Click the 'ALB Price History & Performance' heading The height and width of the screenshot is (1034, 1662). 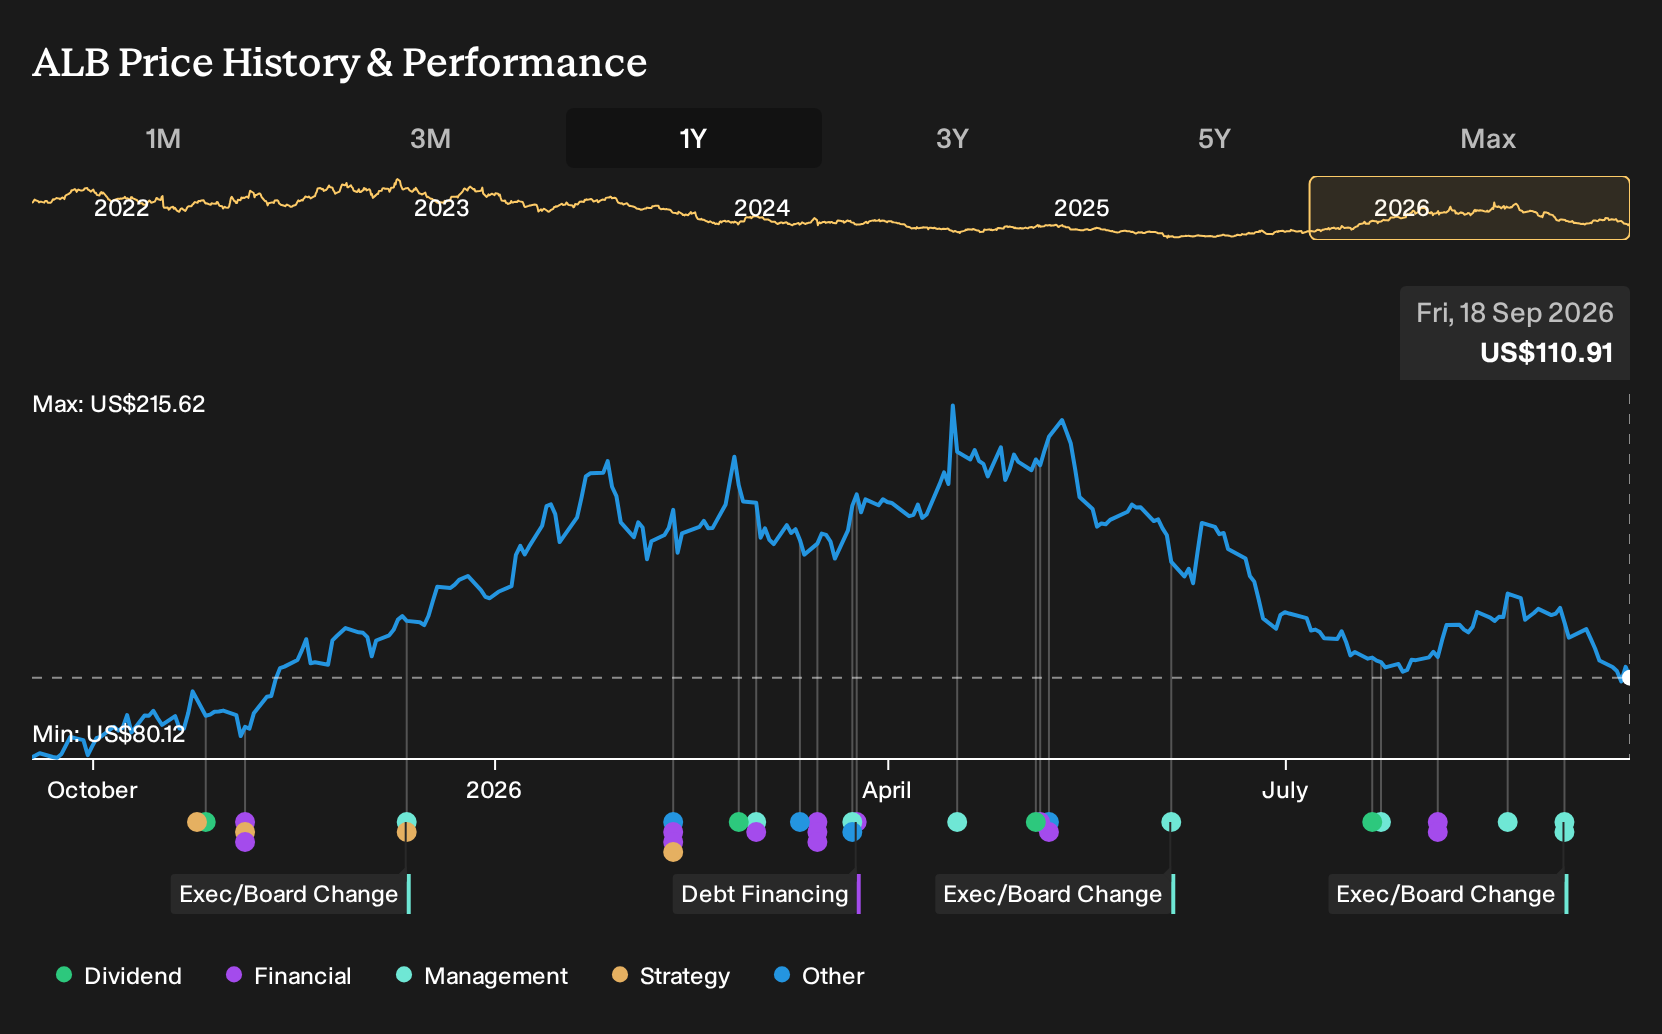pyautogui.click(x=340, y=63)
